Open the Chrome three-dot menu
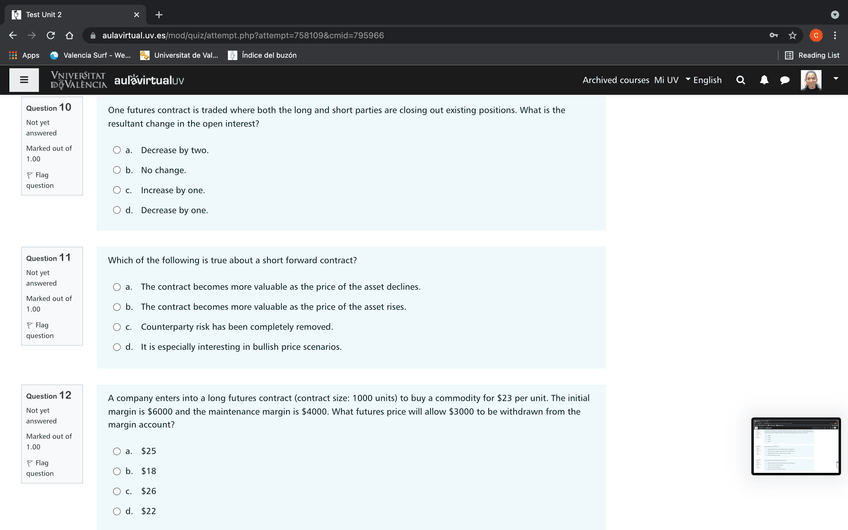Screen dimensions: 848x530 tap(835, 35)
